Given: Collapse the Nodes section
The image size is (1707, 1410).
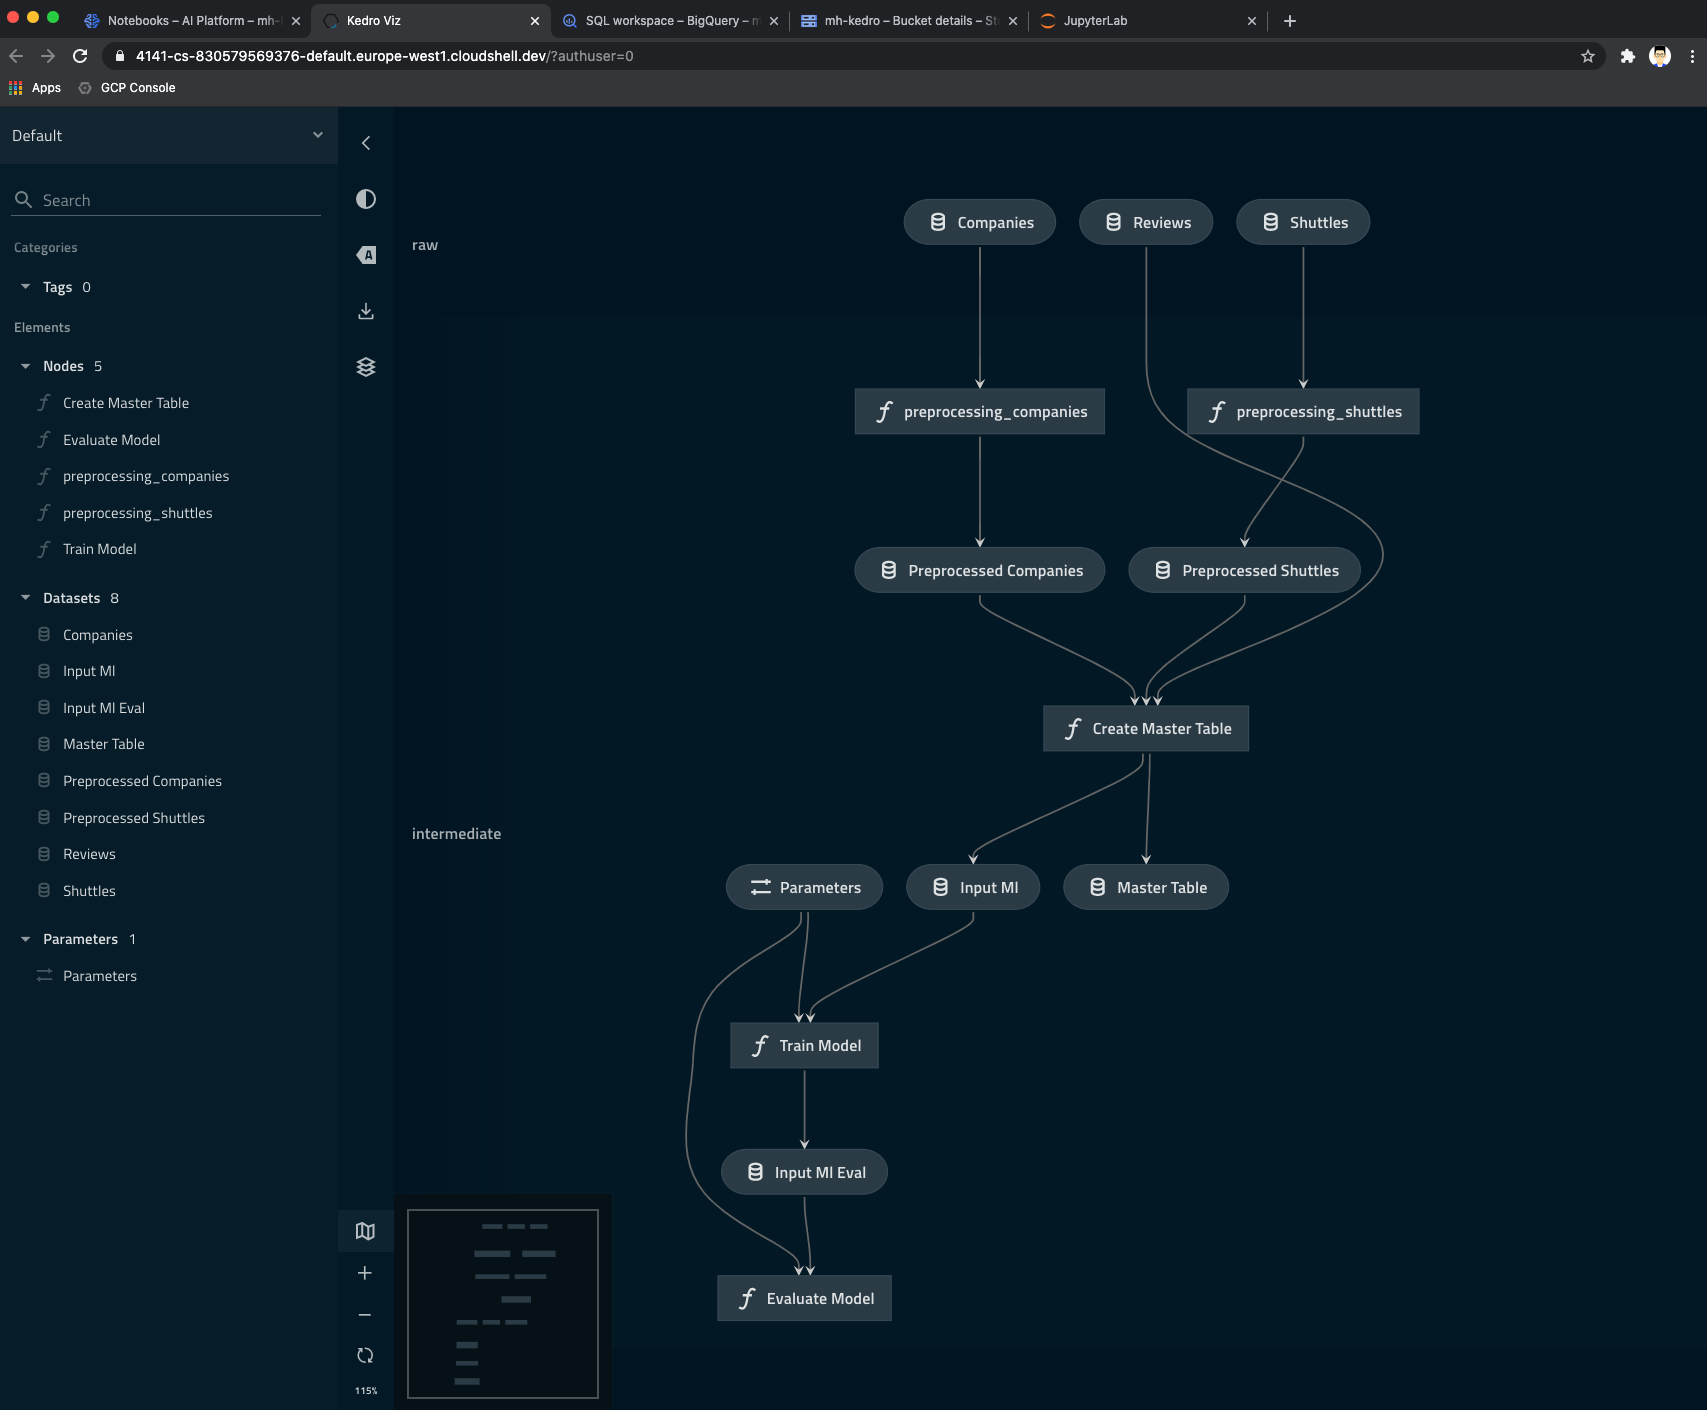Looking at the screenshot, I should [26, 367].
